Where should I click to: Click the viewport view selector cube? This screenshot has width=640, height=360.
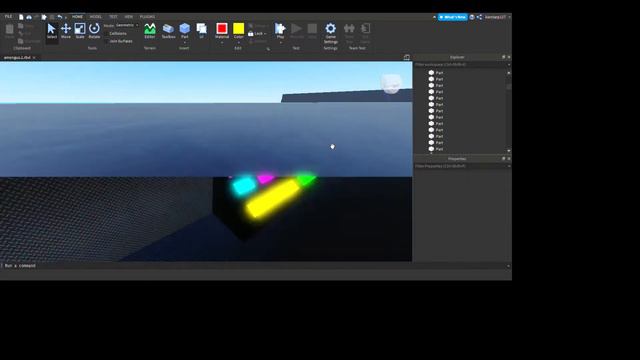[x=391, y=83]
